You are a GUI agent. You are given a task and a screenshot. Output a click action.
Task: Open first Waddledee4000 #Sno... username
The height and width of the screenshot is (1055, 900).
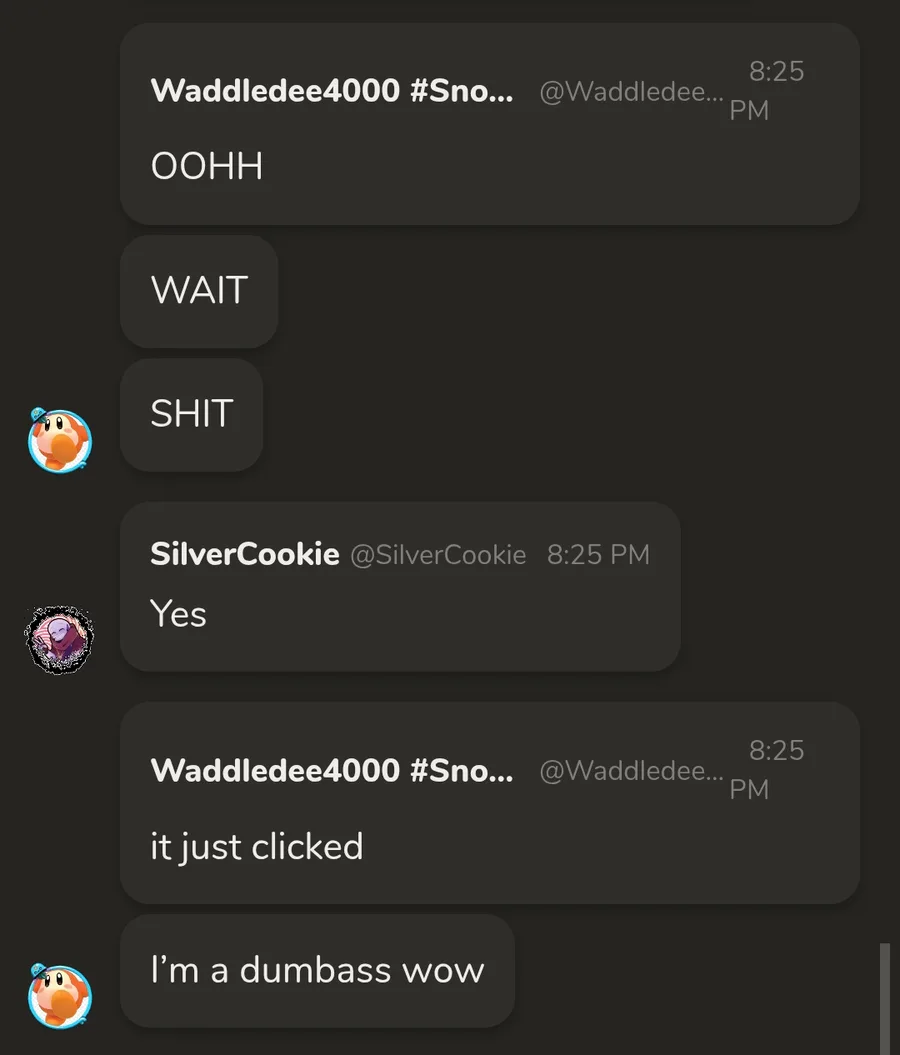click(x=332, y=90)
